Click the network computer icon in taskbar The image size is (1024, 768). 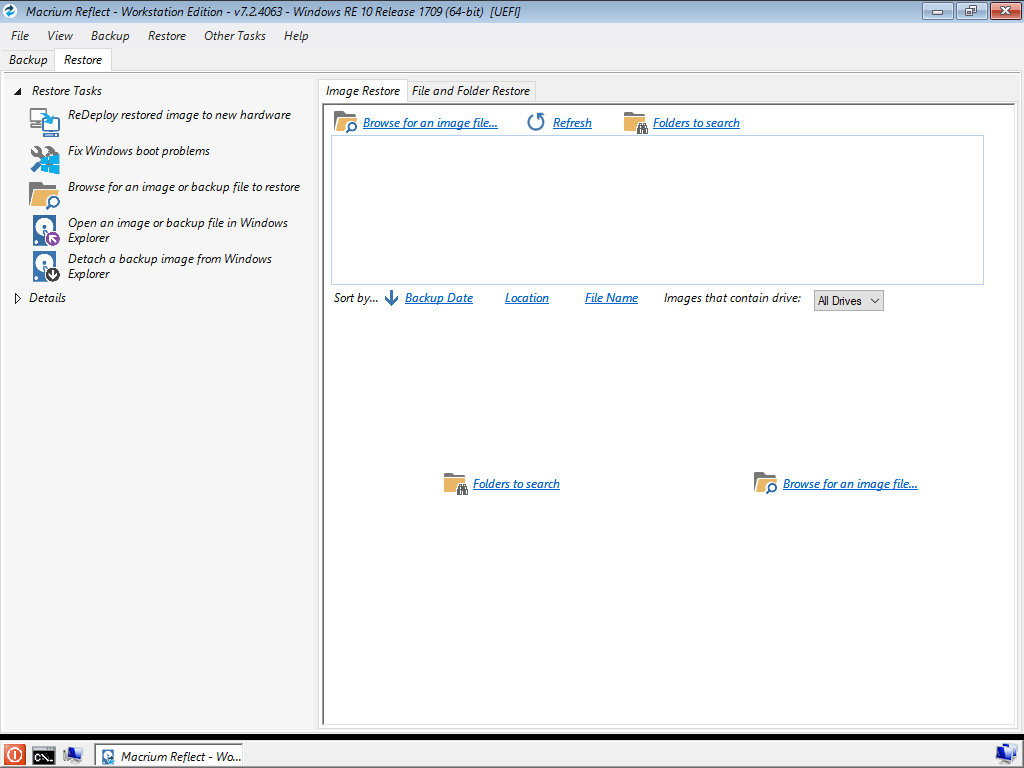coord(72,756)
